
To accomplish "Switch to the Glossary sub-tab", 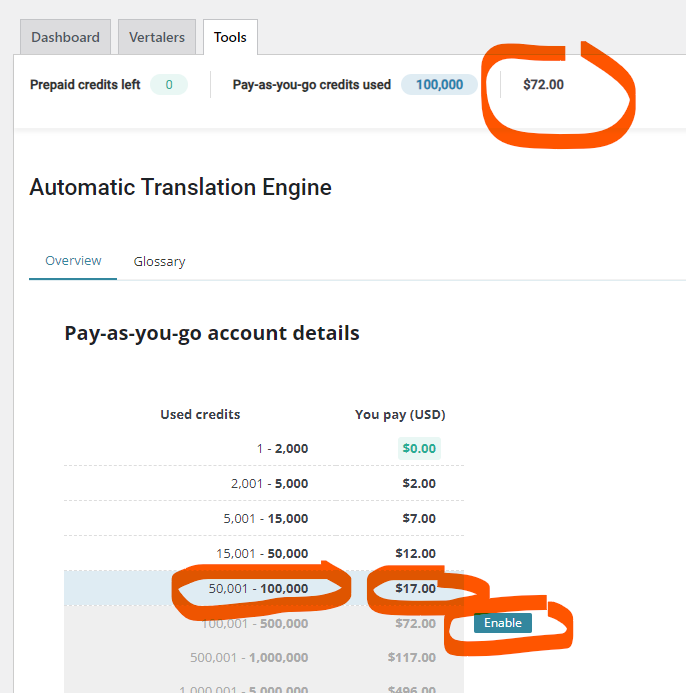I will click(160, 261).
